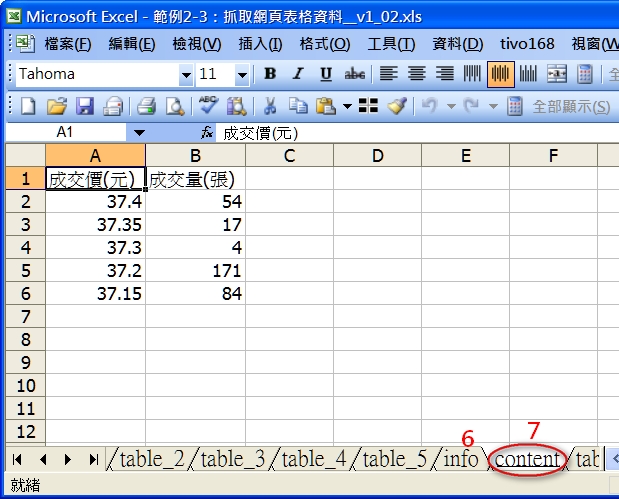Toggle Italic formatting

pyautogui.click(x=298, y=74)
